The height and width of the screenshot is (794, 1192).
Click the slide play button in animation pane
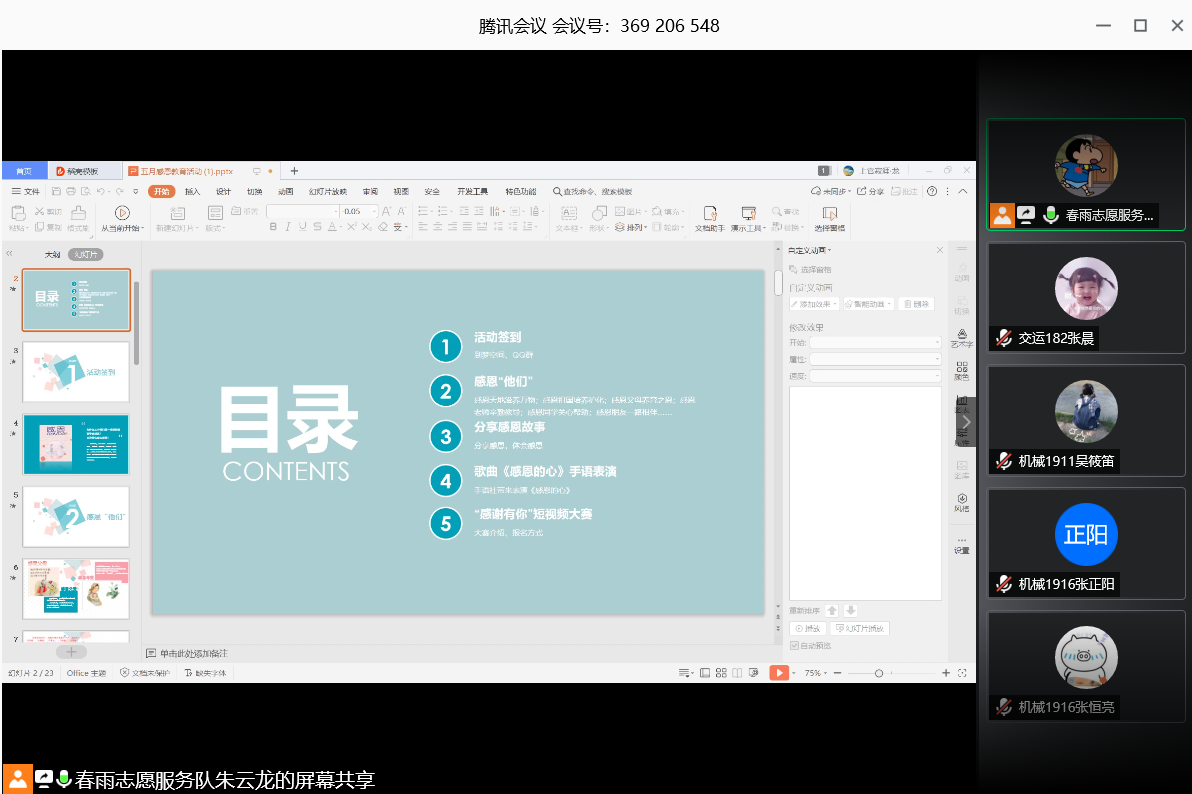click(808, 628)
